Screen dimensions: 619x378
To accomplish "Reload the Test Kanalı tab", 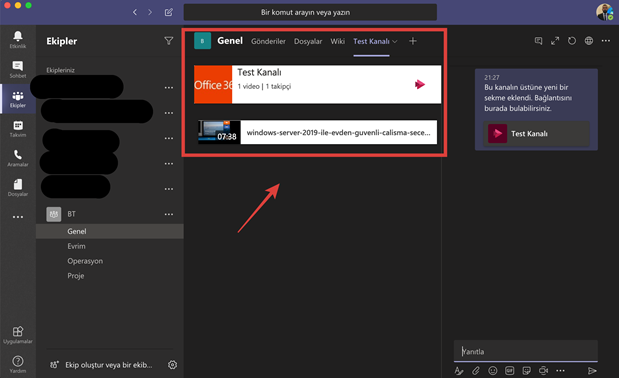I will [x=572, y=41].
